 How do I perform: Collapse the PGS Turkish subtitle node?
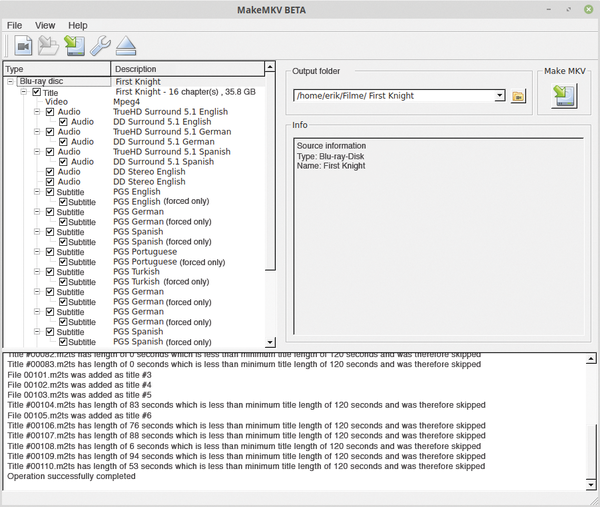pos(37,272)
